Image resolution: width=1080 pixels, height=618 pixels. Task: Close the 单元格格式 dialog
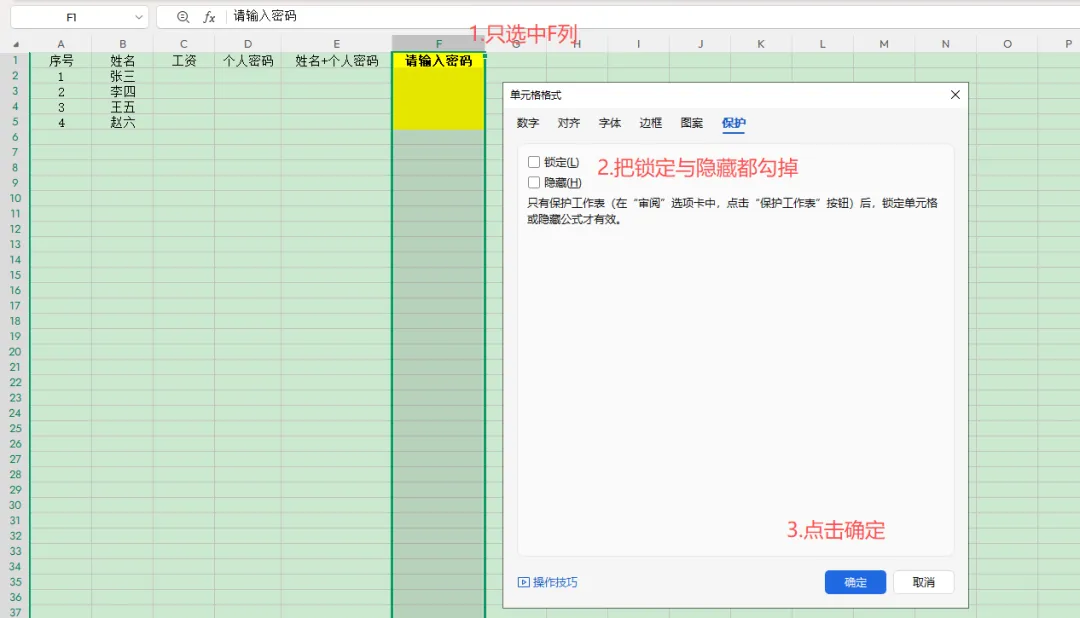click(955, 95)
